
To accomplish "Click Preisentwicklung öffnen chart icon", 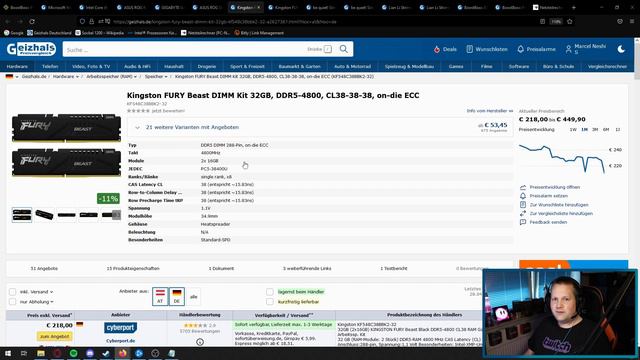I will click(x=523, y=187).
